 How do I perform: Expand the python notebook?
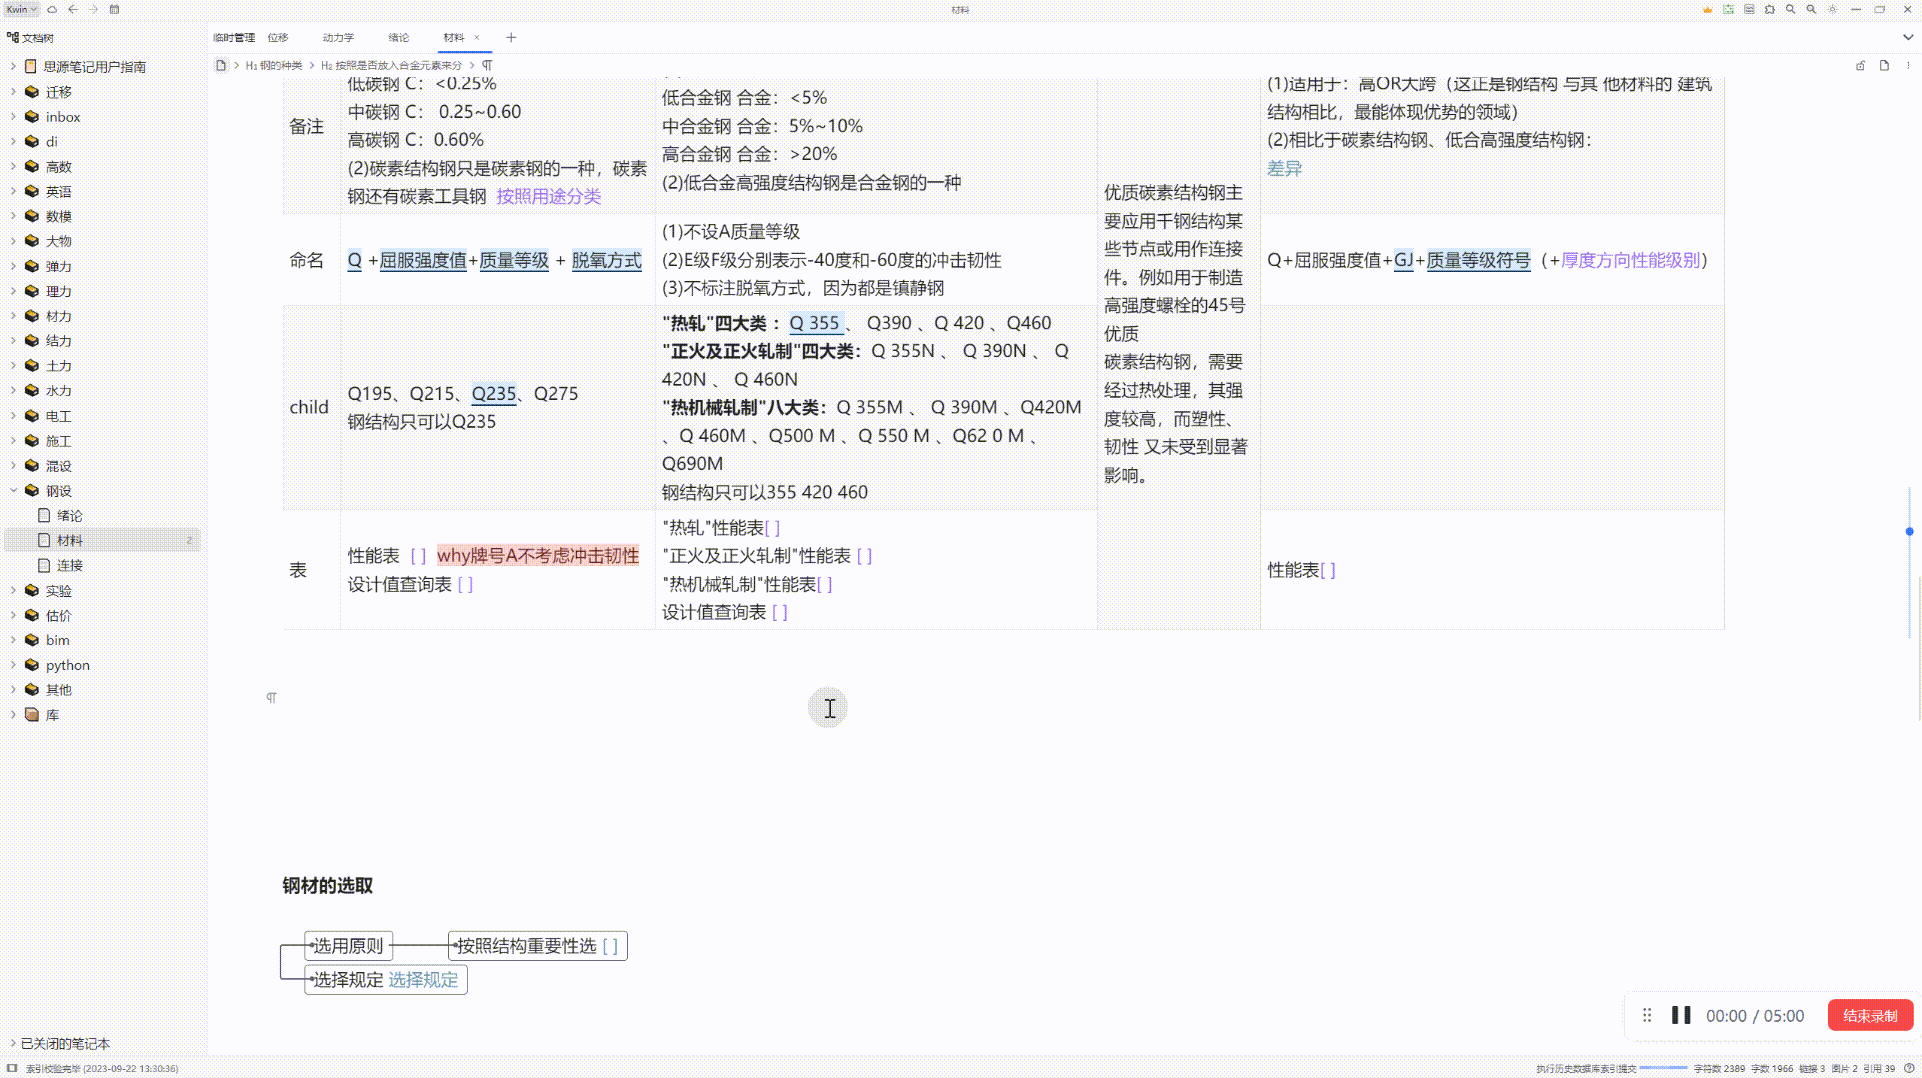pos(13,664)
